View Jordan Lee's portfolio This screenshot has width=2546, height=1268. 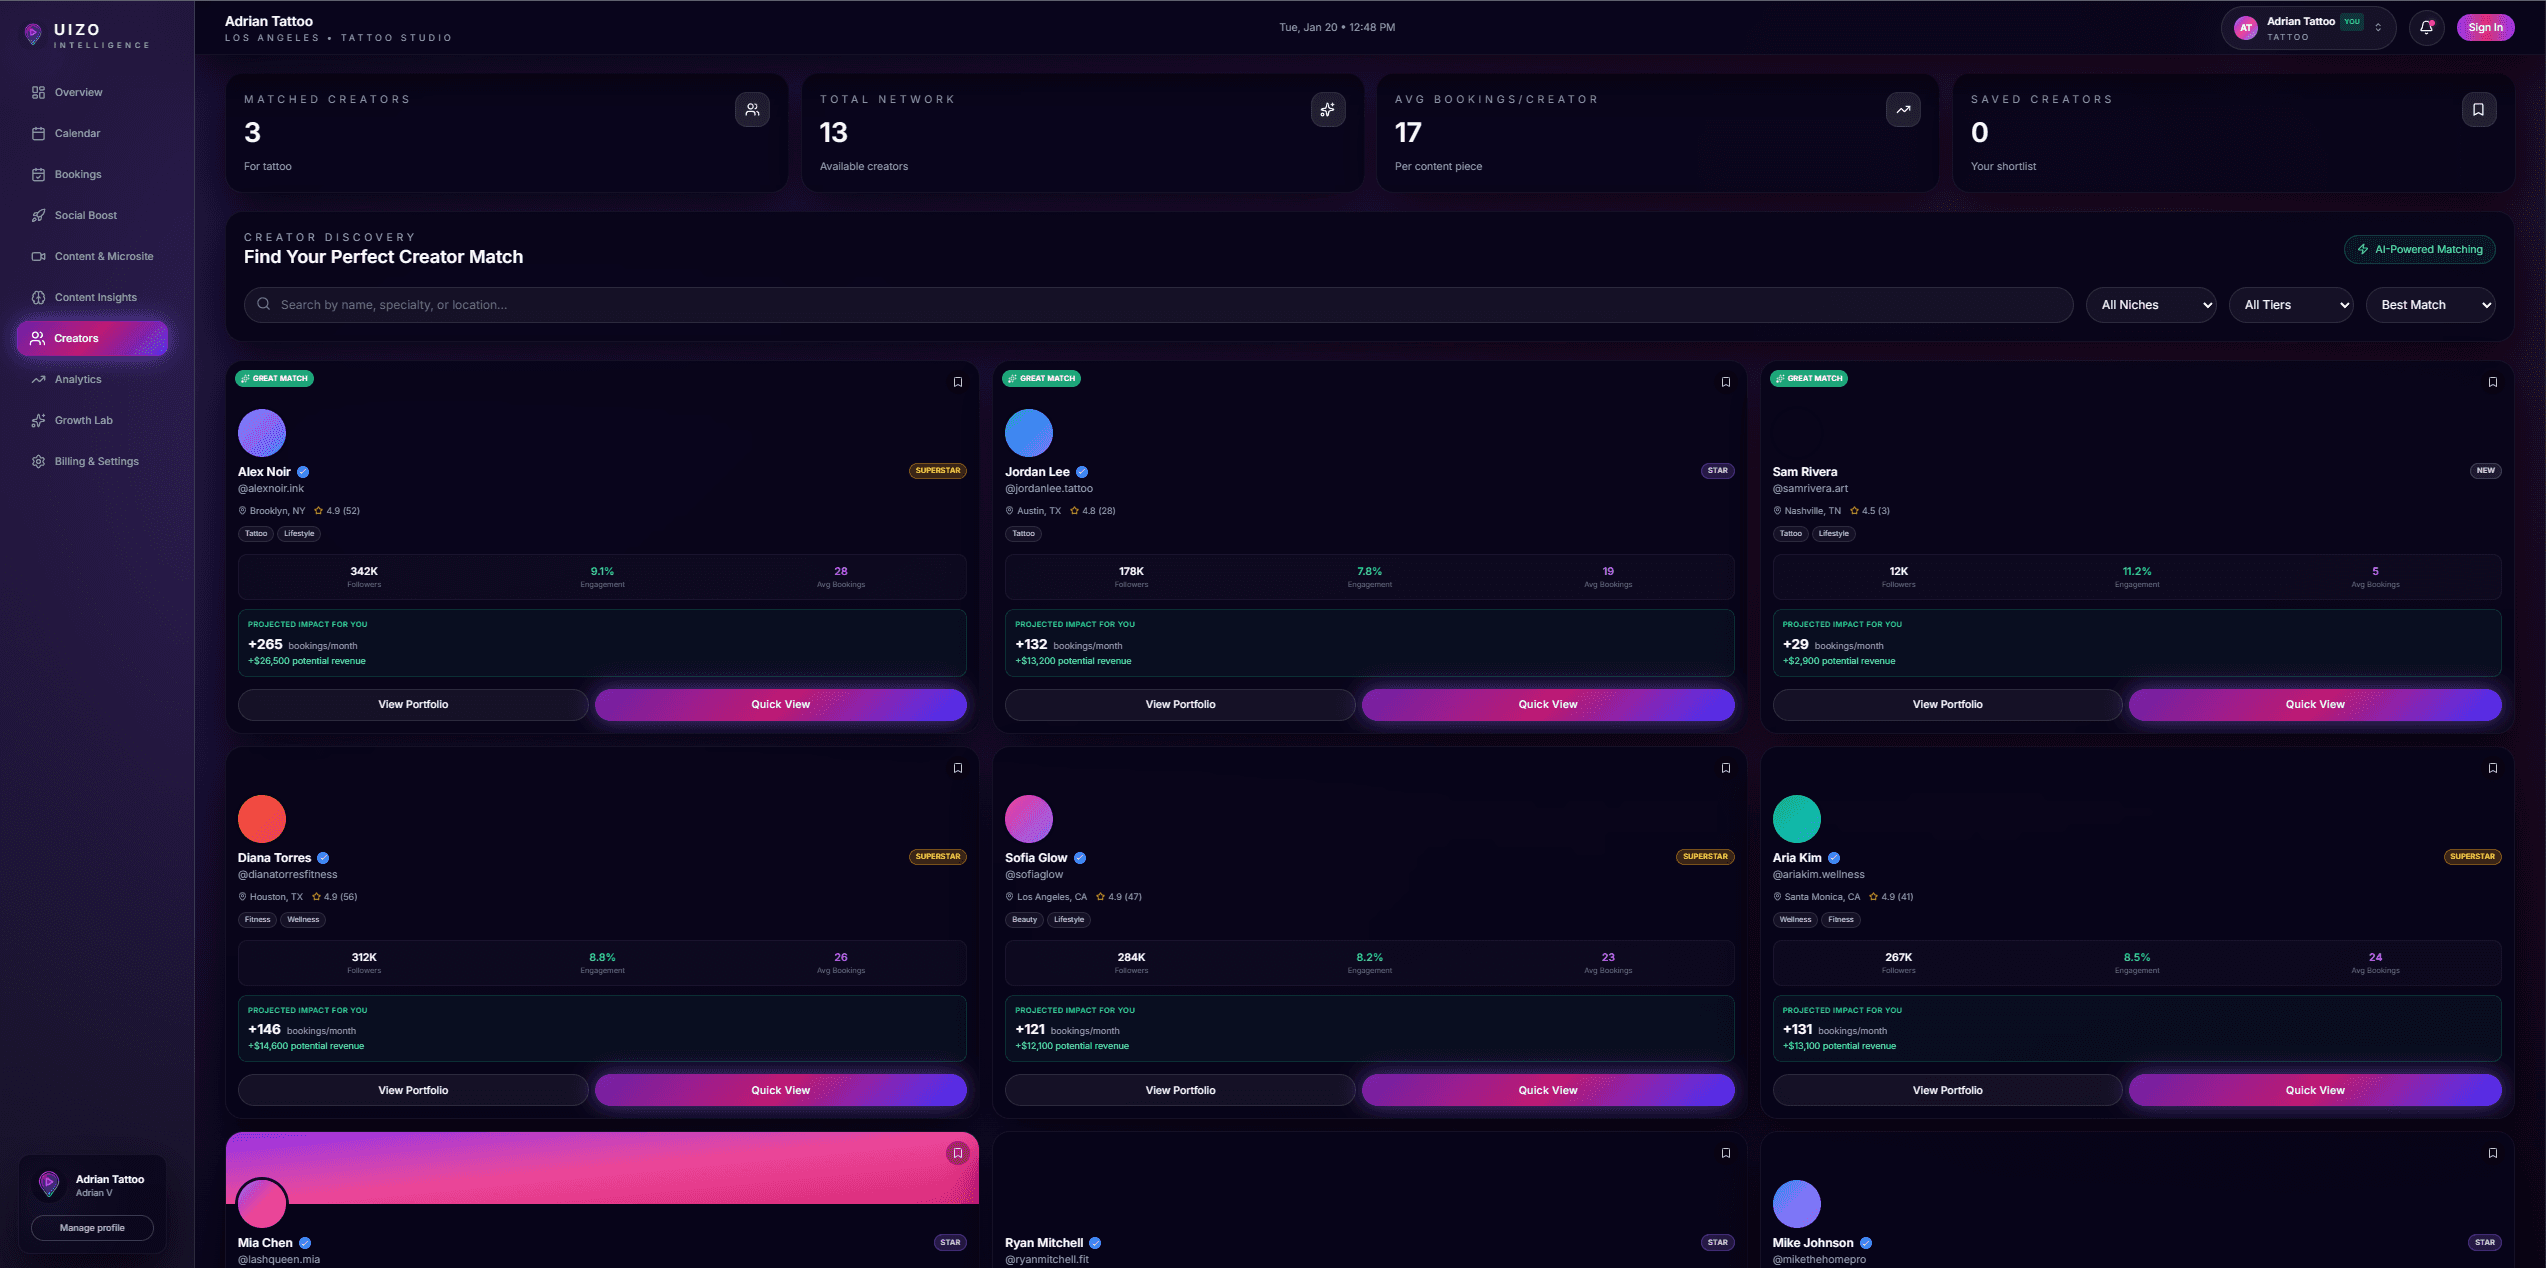click(x=1180, y=704)
